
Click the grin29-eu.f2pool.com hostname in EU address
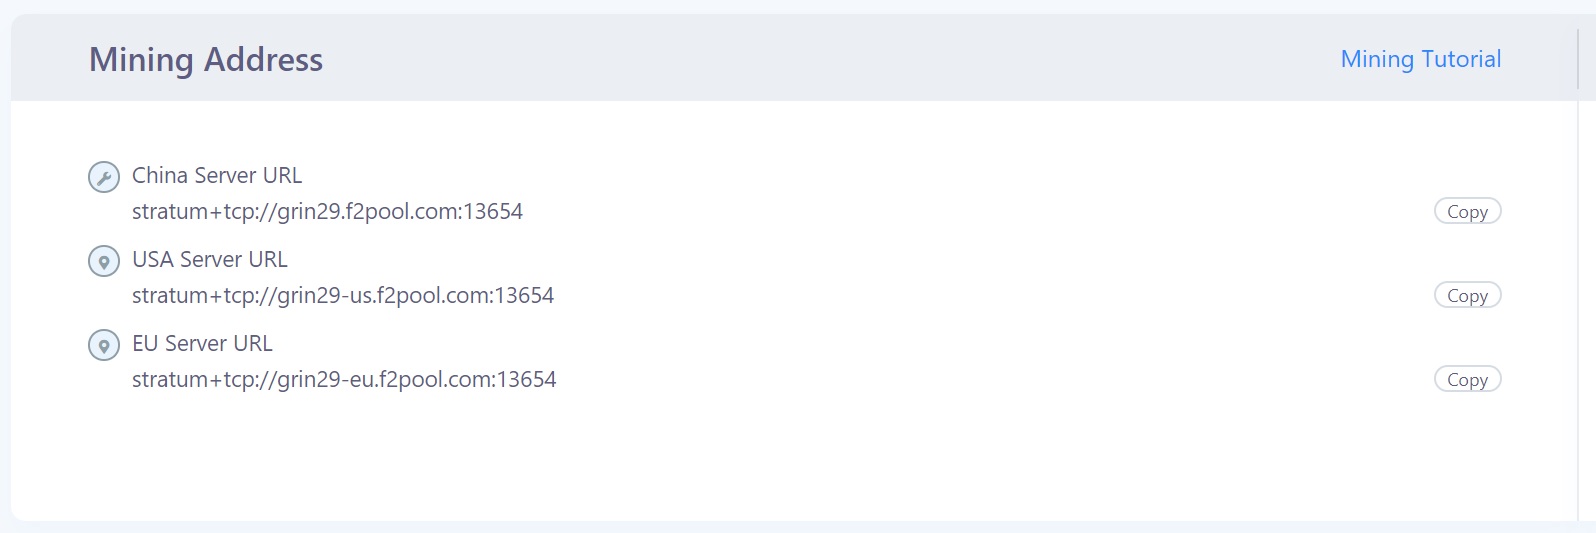click(384, 379)
